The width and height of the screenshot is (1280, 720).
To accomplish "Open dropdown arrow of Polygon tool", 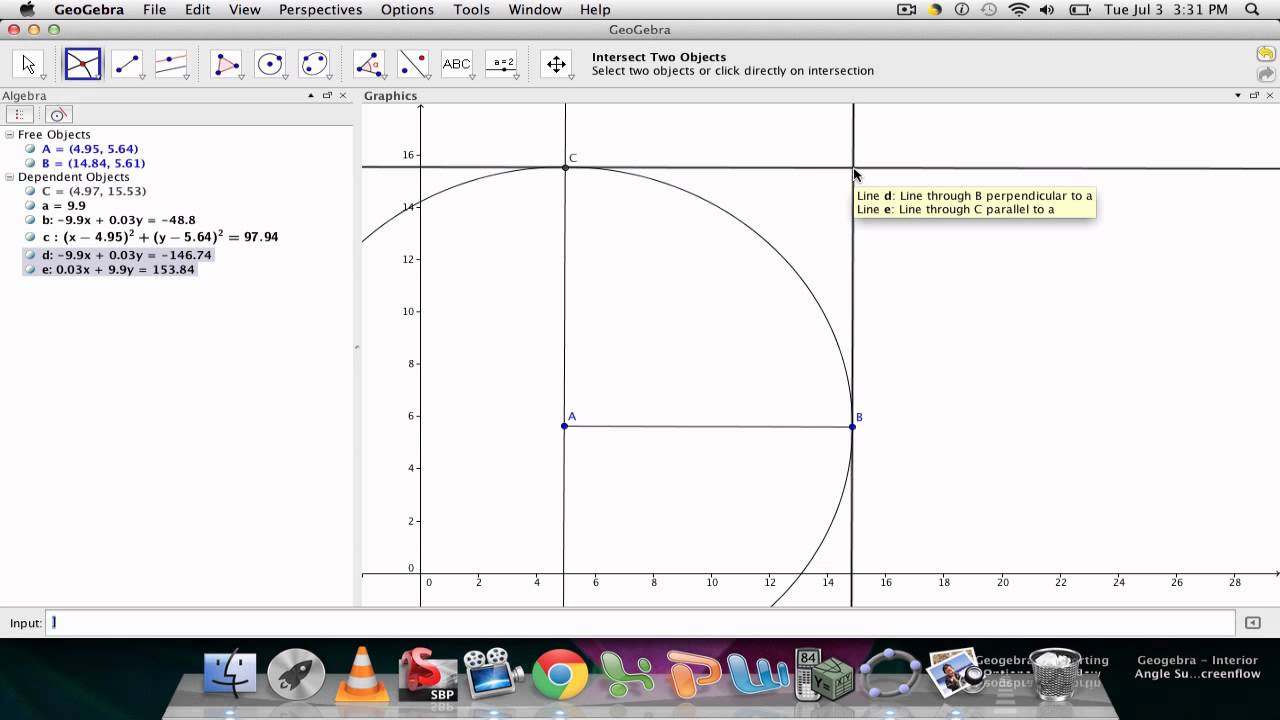I will point(241,77).
